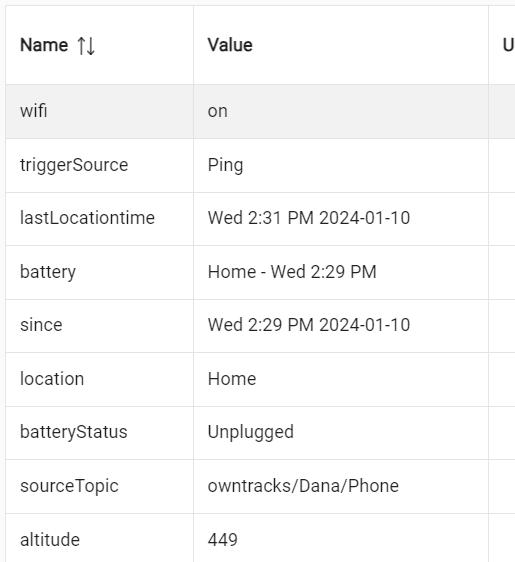The image size is (515, 562).
Task: Click the altitude value 449
Action: click(x=223, y=540)
